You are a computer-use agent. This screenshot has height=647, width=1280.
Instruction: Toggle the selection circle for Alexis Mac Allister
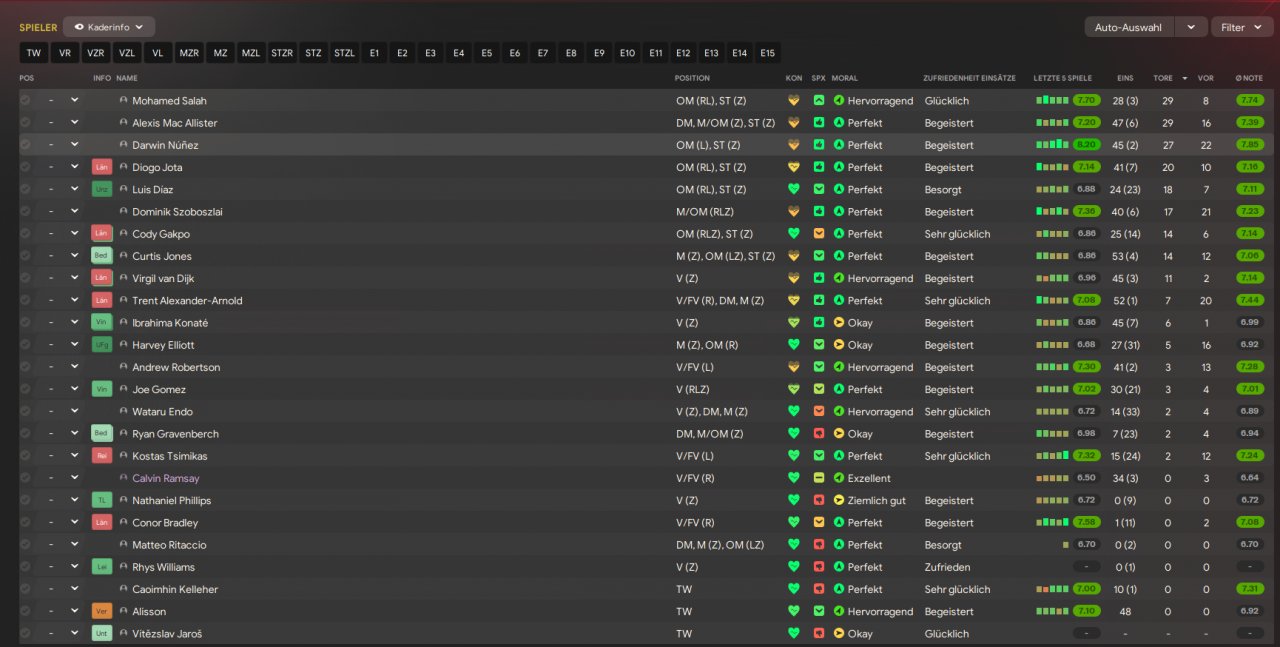coord(25,122)
